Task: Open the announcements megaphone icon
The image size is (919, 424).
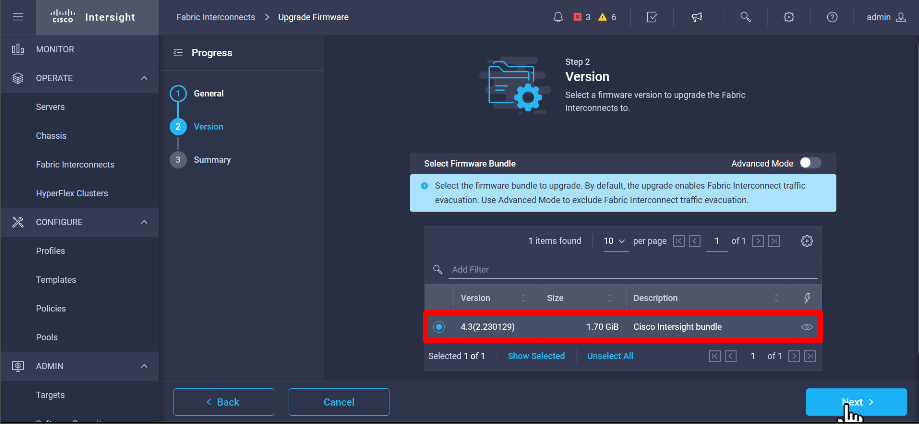Action: click(x=697, y=17)
